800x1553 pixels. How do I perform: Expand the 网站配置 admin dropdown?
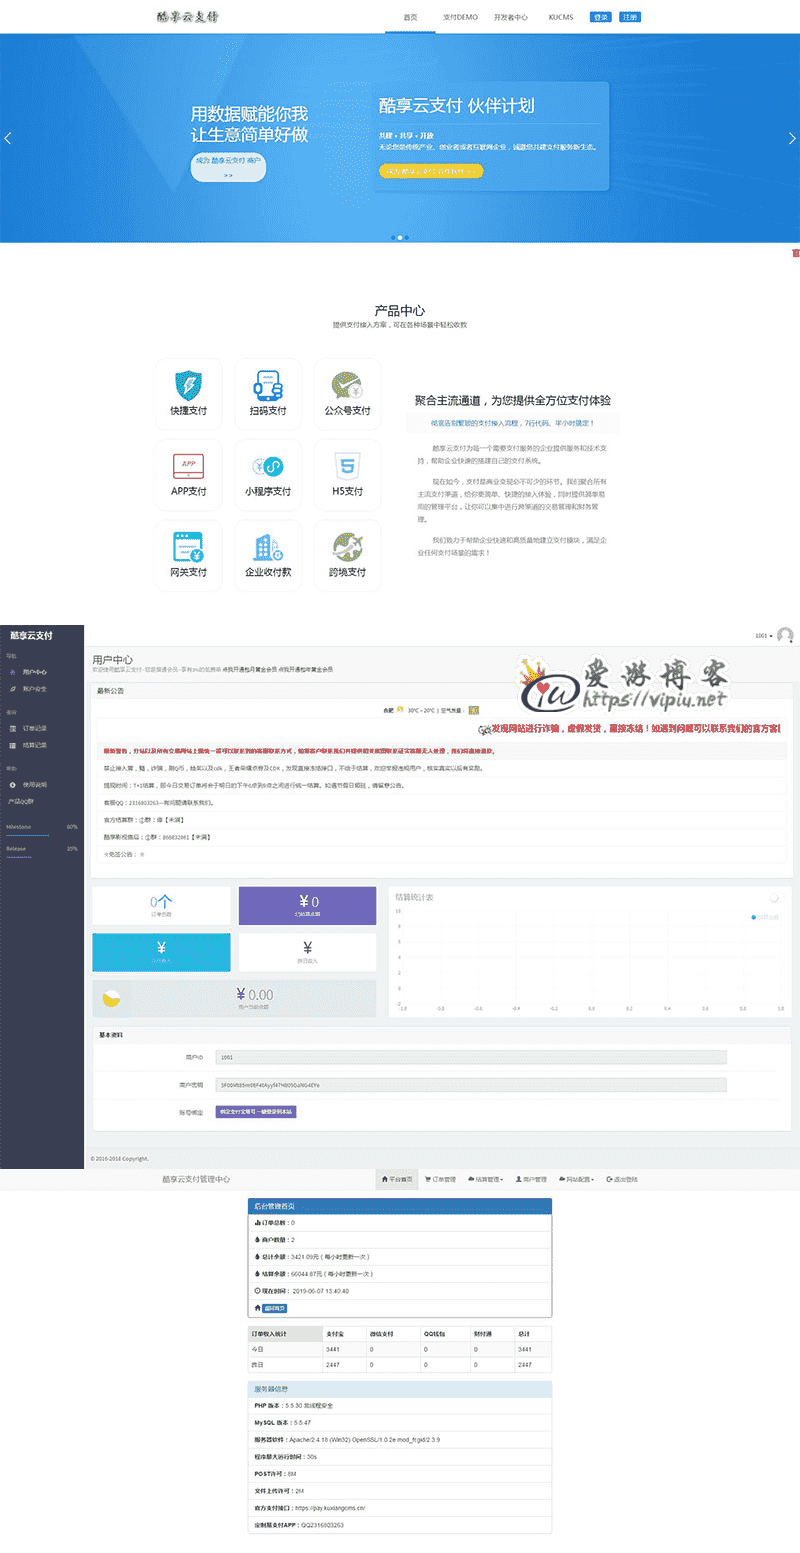pyautogui.click(x=578, y=1179)
